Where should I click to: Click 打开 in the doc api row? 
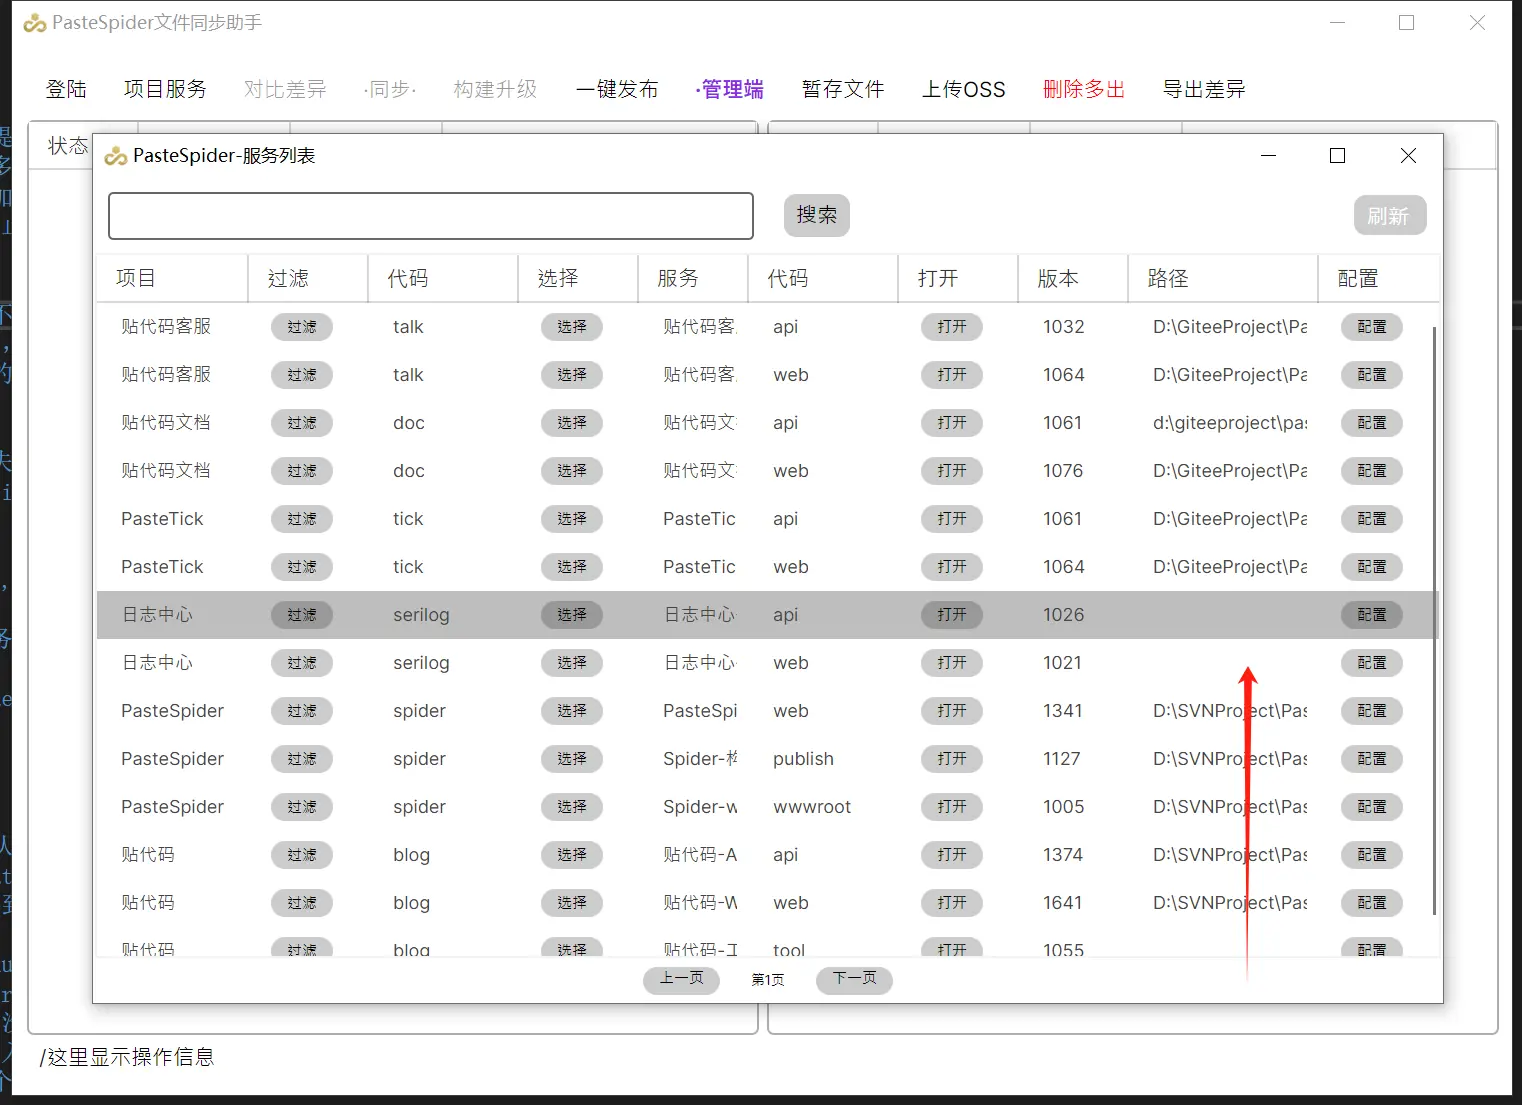(952, 423)
